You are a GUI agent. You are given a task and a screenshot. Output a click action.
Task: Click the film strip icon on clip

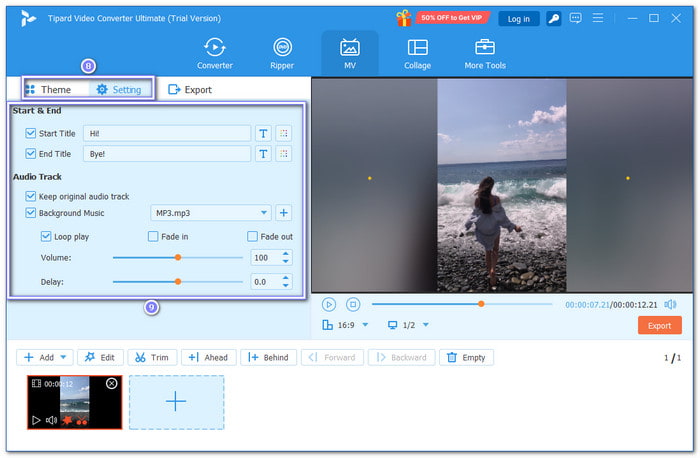36,383
